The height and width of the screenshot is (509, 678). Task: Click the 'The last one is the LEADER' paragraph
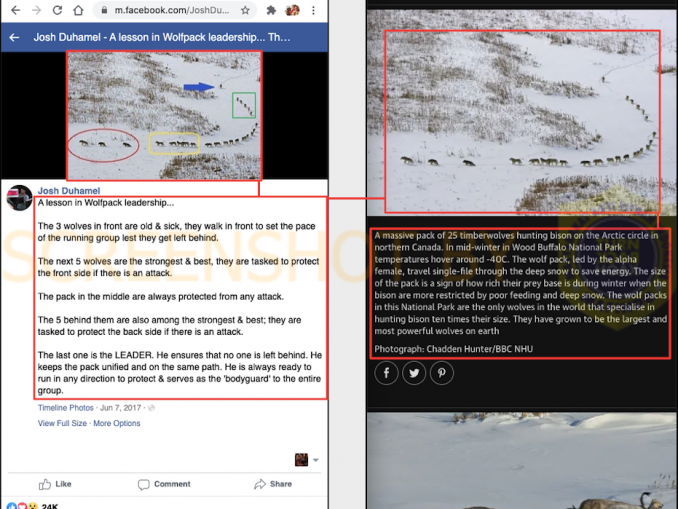click(x=179, y=373)
